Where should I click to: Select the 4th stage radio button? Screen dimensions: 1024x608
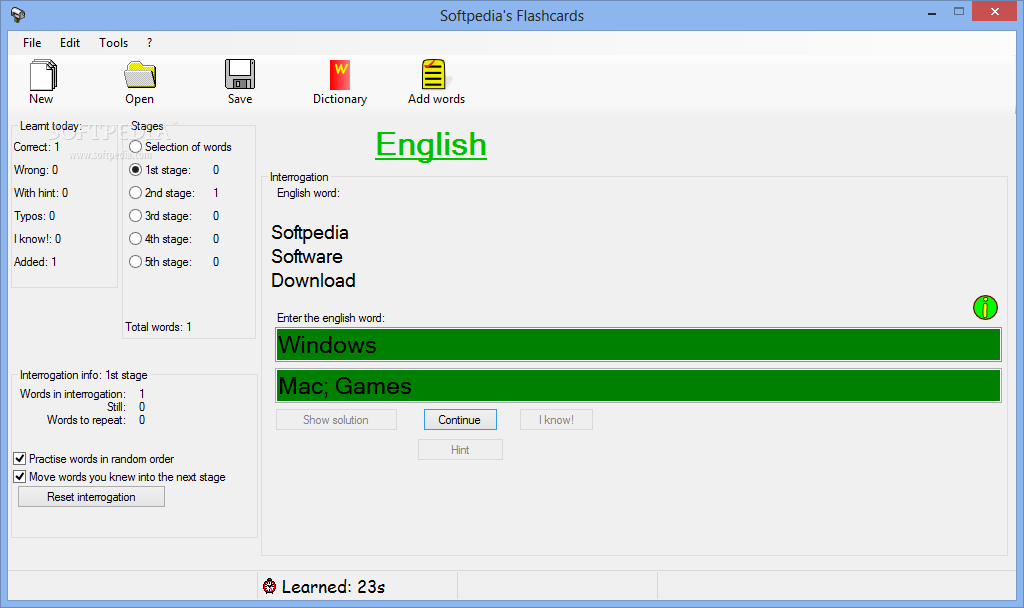[135, 238]
